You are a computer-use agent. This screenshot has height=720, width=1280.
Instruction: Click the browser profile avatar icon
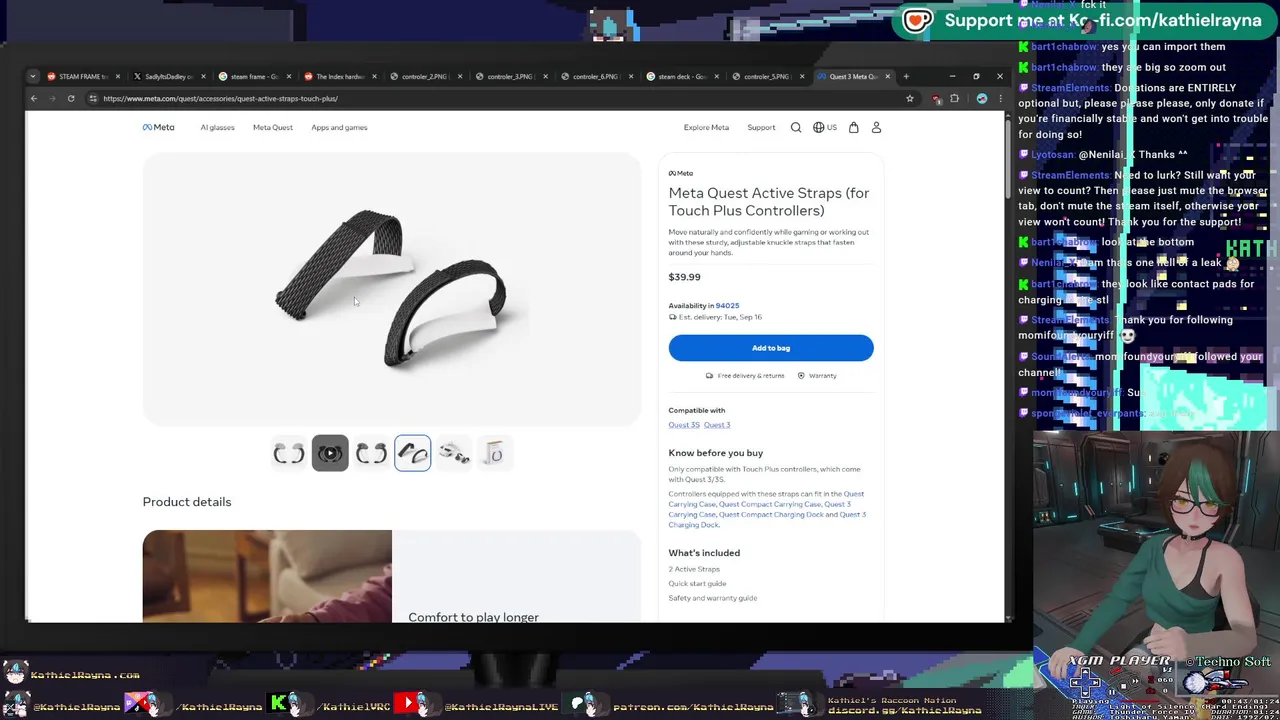(x=982, y=98)
